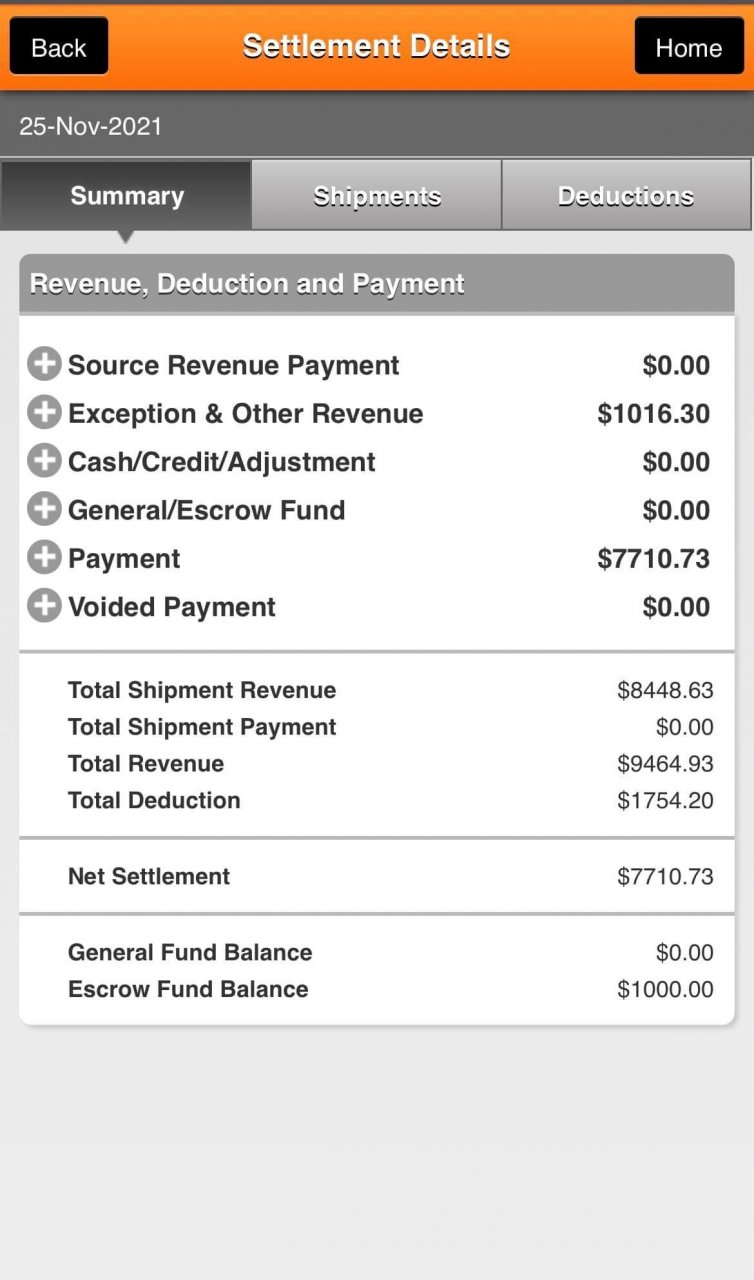754x1280 pixels.
Task: Tap the Payment amount $7710.73 row value
Action: 654,559
